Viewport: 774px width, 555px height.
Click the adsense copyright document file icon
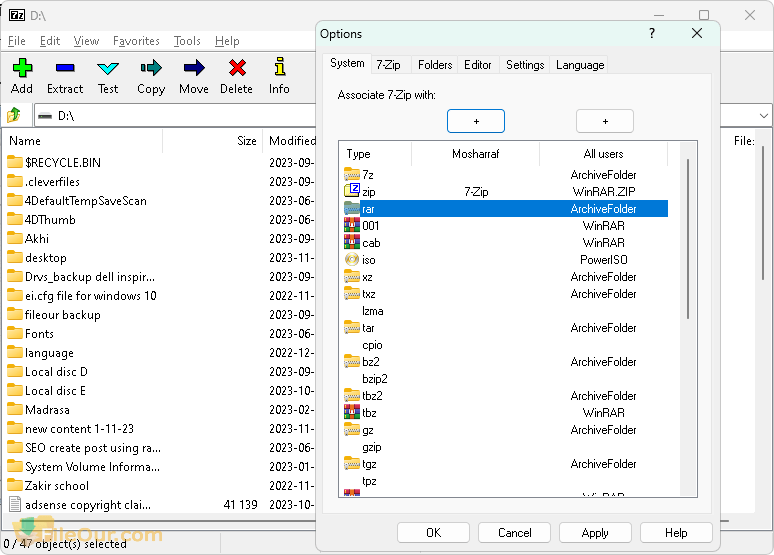click(x=15, y=504)
